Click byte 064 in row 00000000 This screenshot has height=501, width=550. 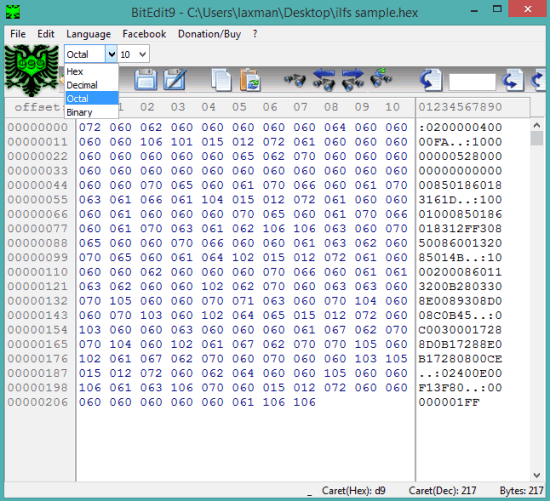pyautogui.click(x=335, y=127)
